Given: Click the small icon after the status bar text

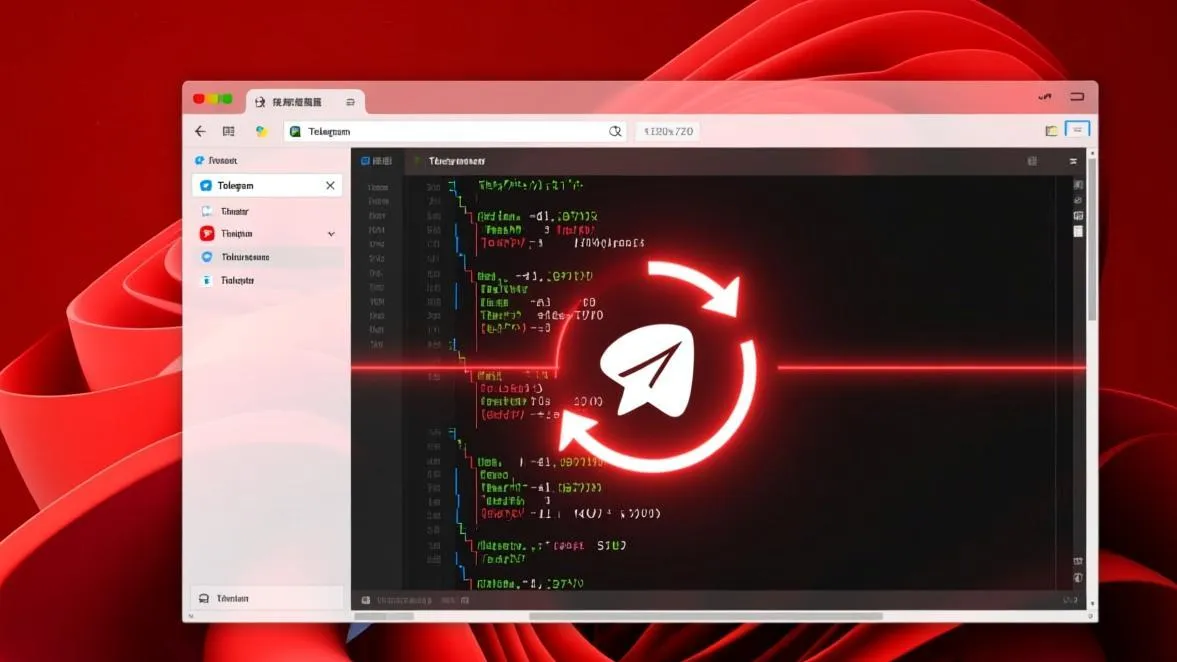Looking at the screenshot, I should tap(465, 600).
